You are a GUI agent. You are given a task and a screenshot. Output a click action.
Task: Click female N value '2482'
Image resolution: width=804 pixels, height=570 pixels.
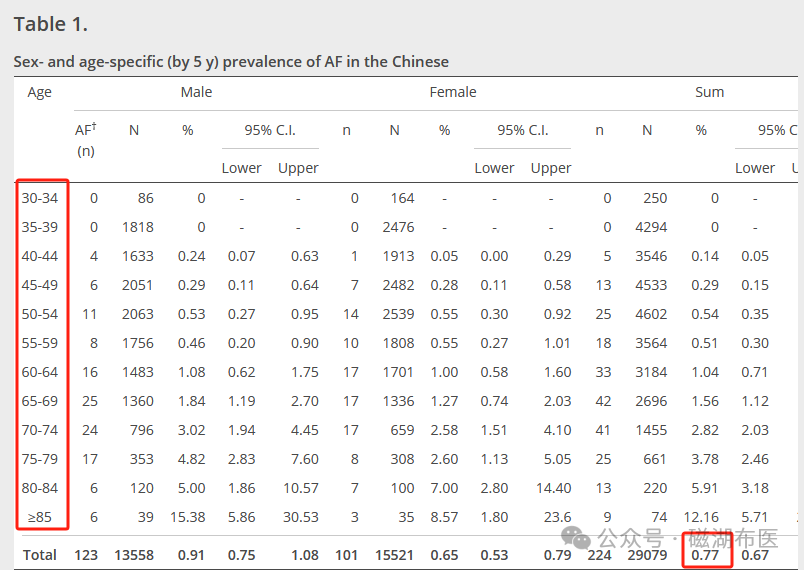coord(398,285)
